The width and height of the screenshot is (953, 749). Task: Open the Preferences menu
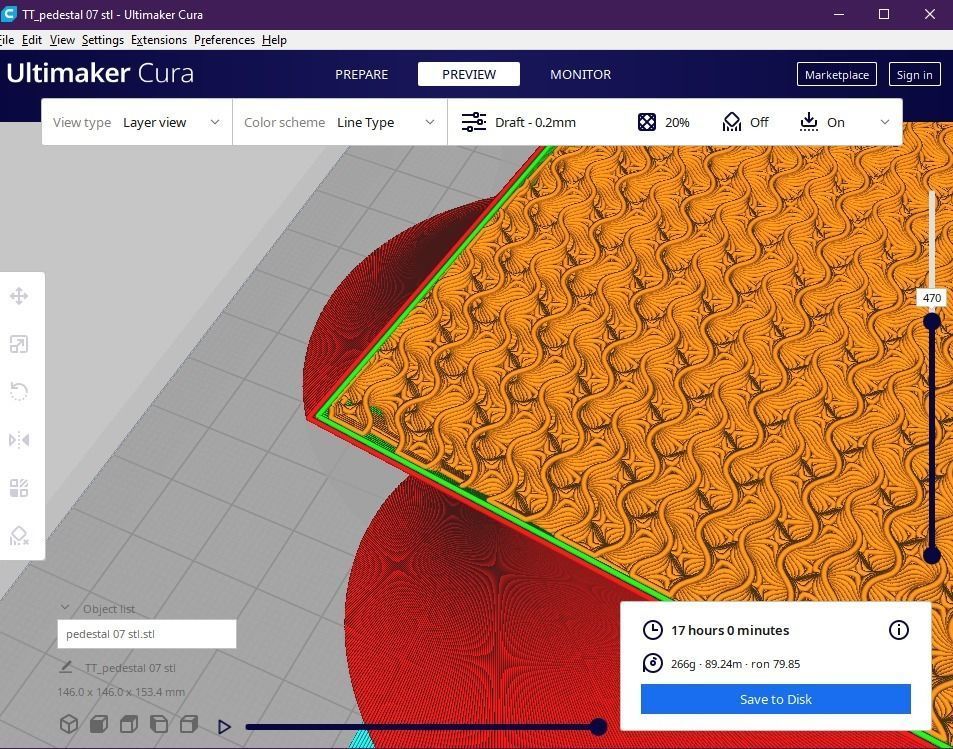coord(224,40)
